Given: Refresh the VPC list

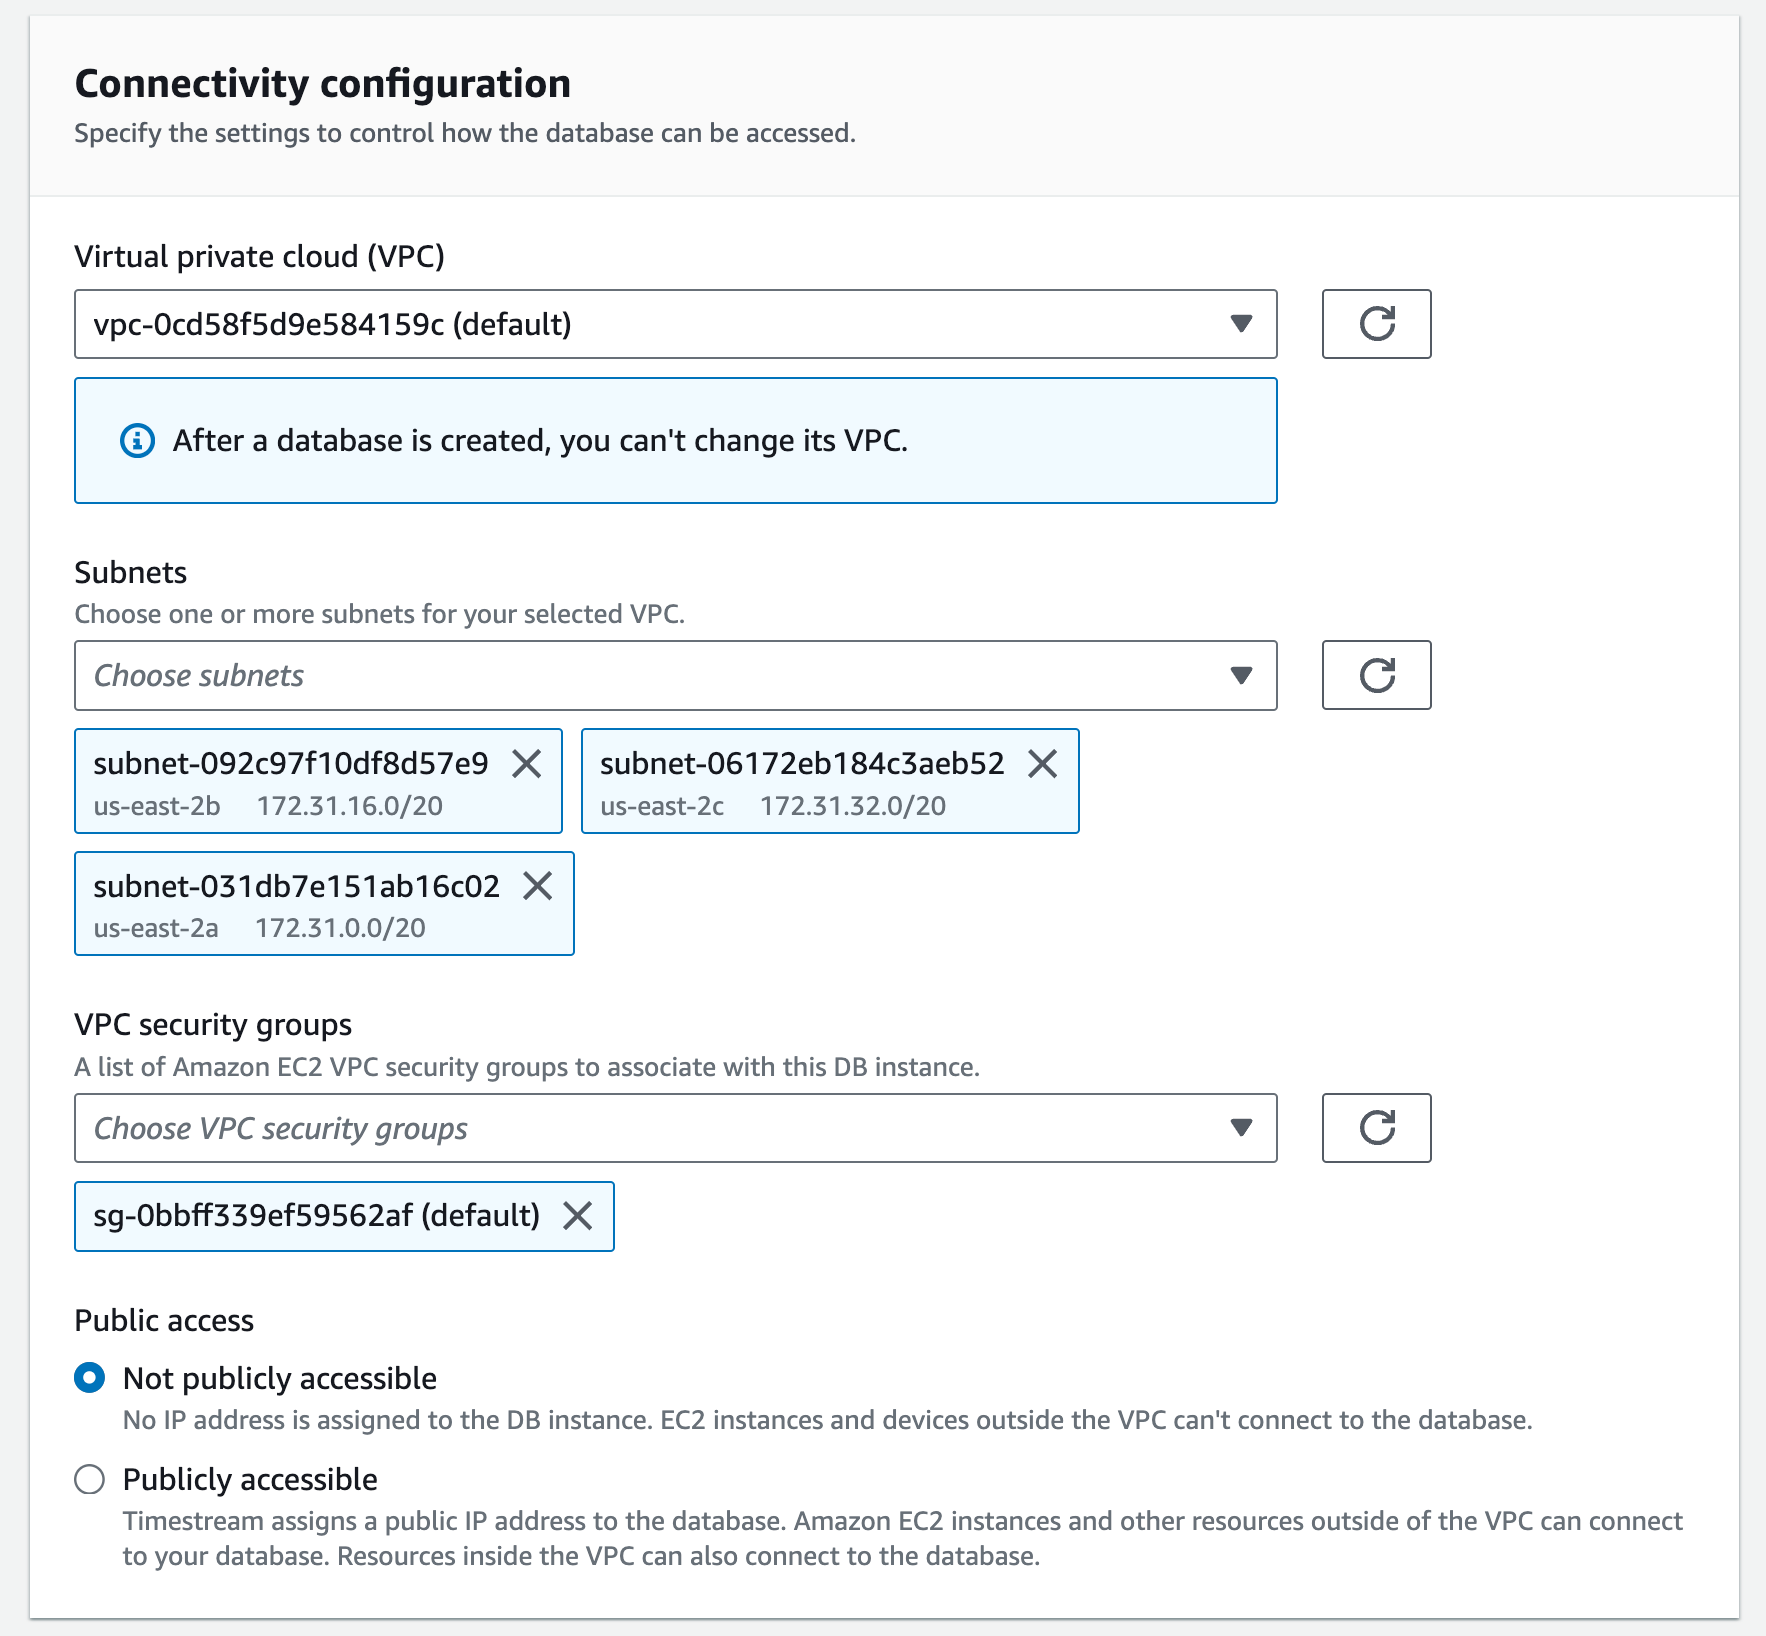Looking at the screenshot, I should [x=1376, y=324].
